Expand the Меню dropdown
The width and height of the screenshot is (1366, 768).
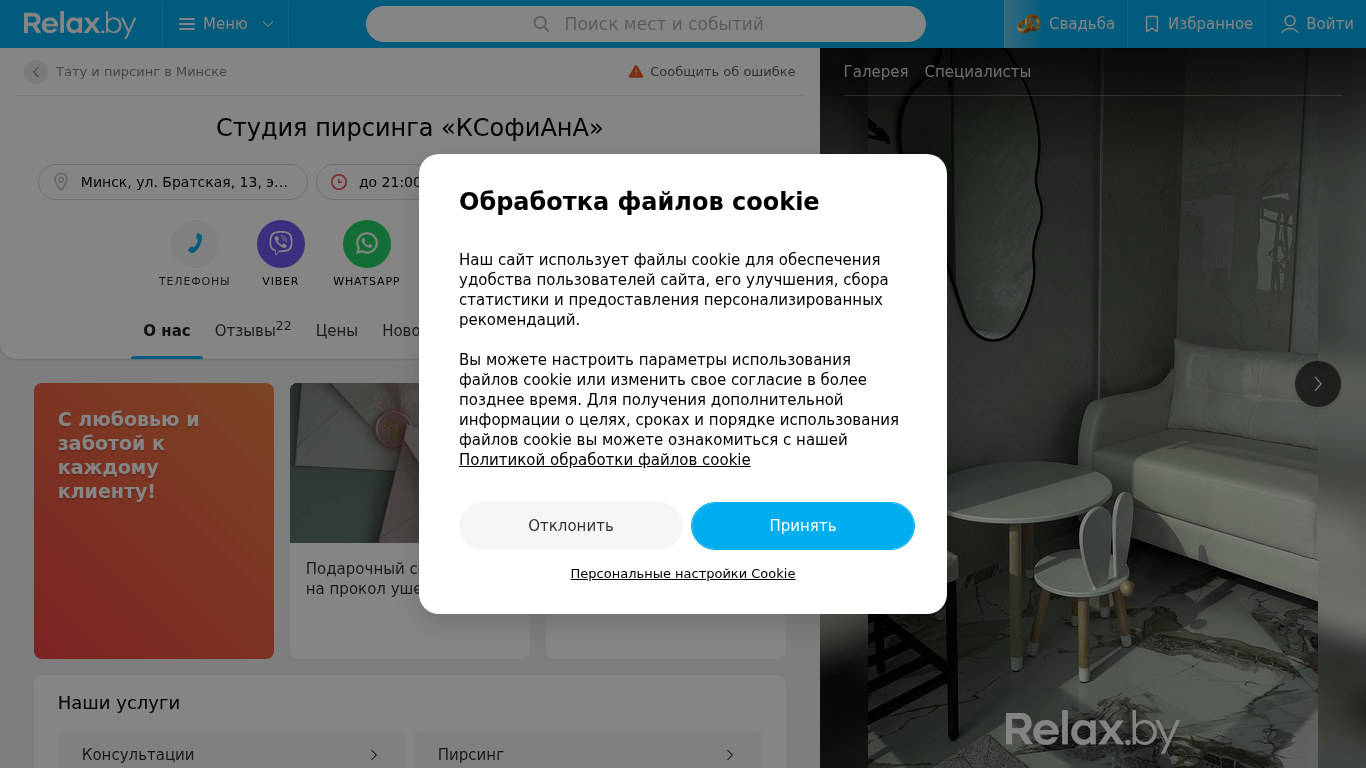(x=226, y=24)
